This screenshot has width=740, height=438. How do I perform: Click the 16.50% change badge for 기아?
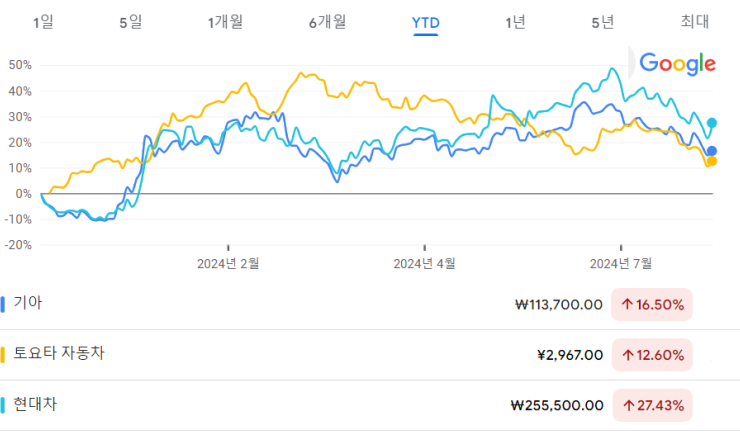[652, 304]
